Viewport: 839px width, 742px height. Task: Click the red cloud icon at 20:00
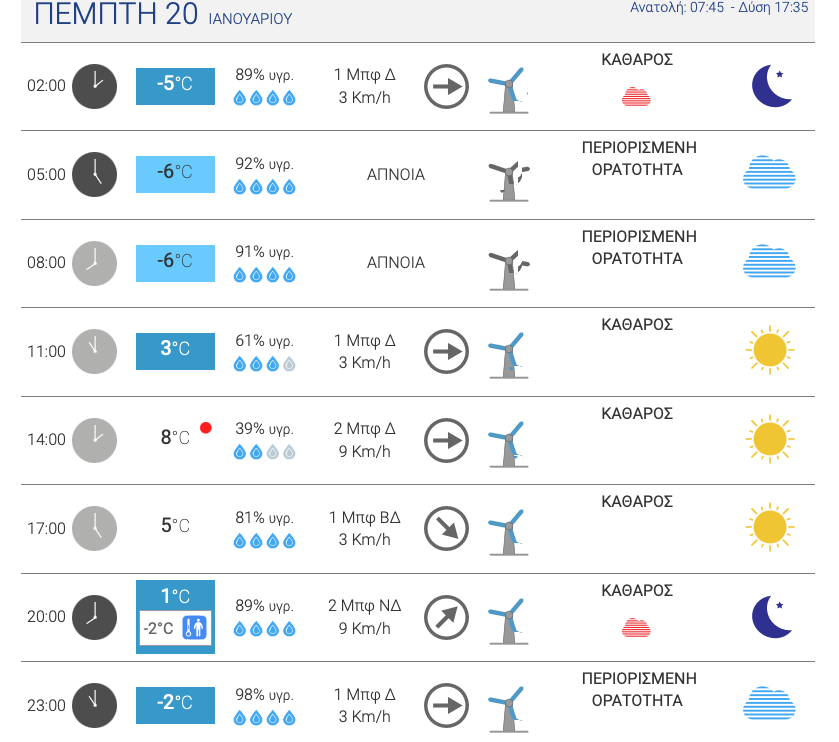click(636, 628)
